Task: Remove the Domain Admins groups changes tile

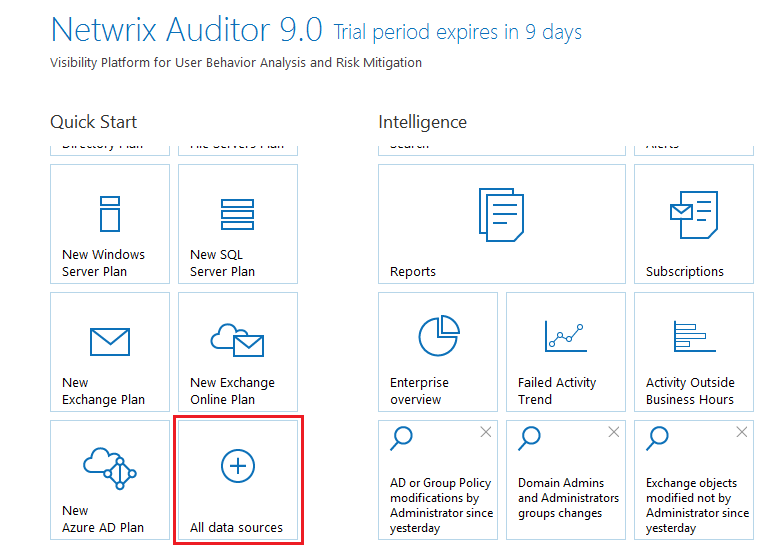Action: [614, 432]
